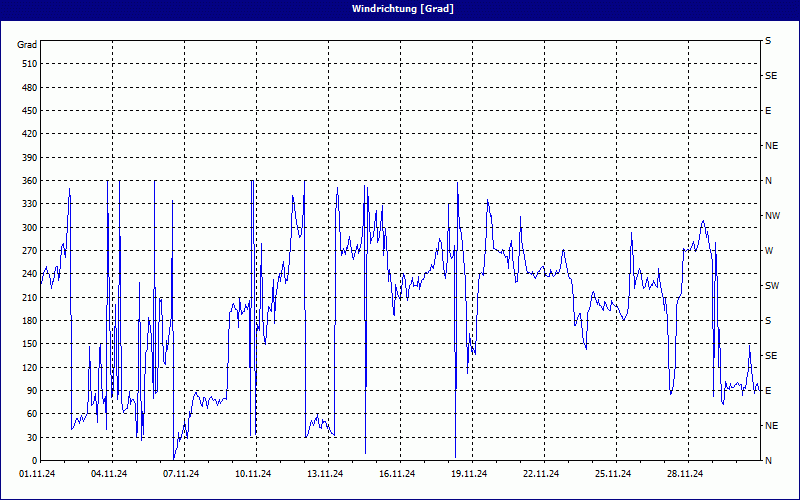Viewport: 800px width, 500px height.
Task: Select the 'Grad' axis unit label
Action: 27,45
